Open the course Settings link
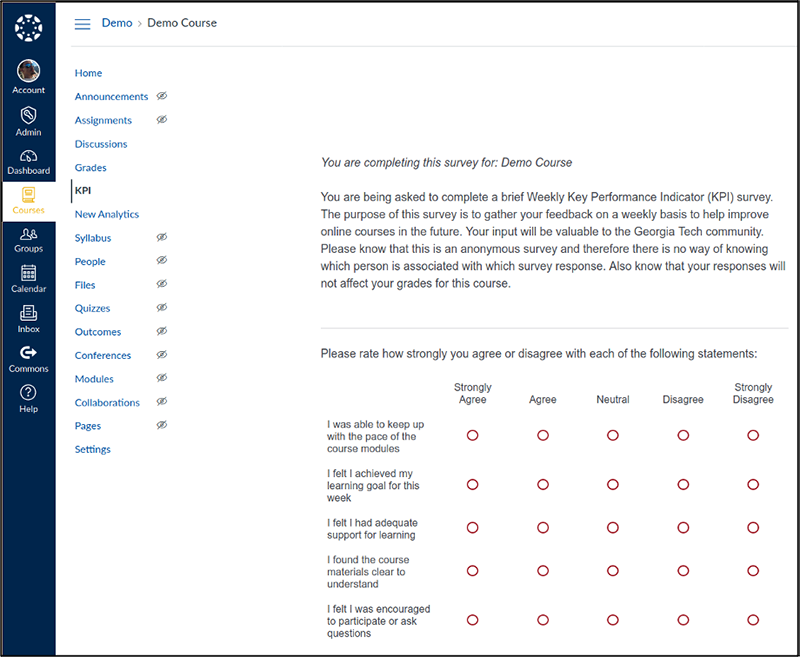Image resolution: width=800 pixels, height=657 pixels. (92, 449)
